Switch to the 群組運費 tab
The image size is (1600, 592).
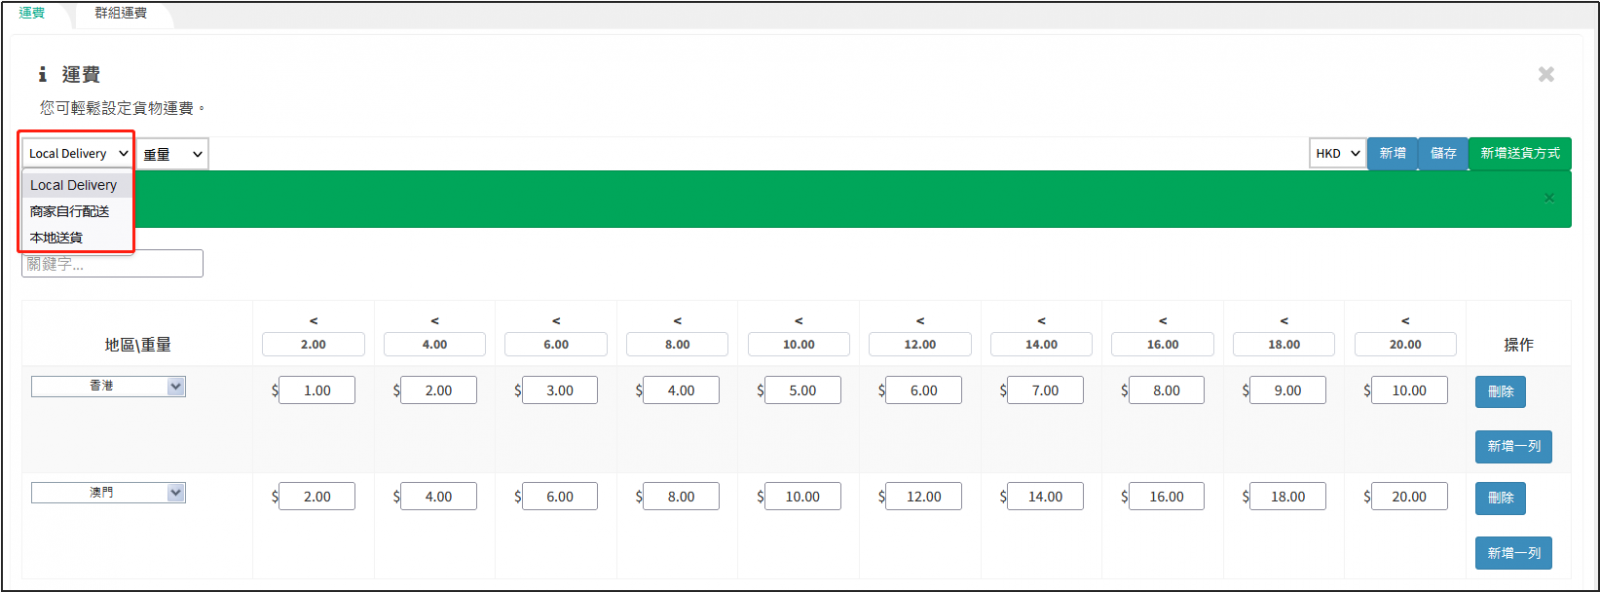click(121, 13)
